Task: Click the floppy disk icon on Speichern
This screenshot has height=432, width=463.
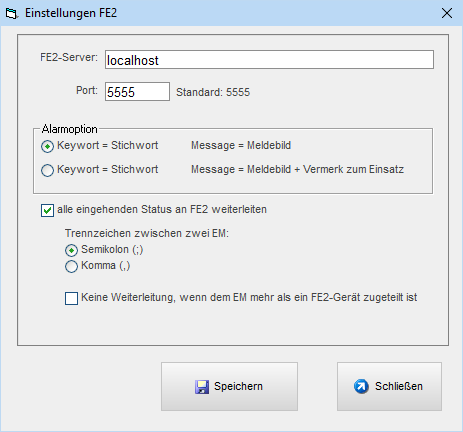Action: pos(202,387)
